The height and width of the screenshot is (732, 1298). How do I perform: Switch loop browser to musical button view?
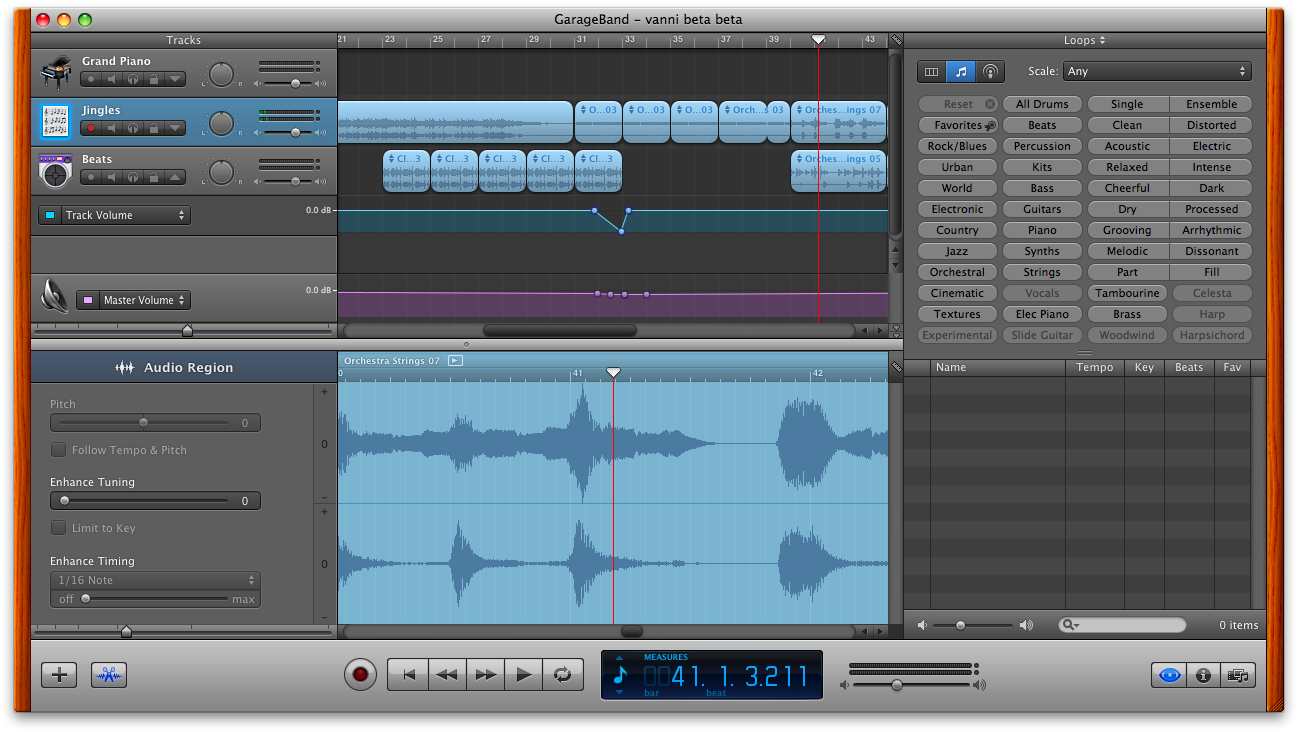tap(961, 72)
